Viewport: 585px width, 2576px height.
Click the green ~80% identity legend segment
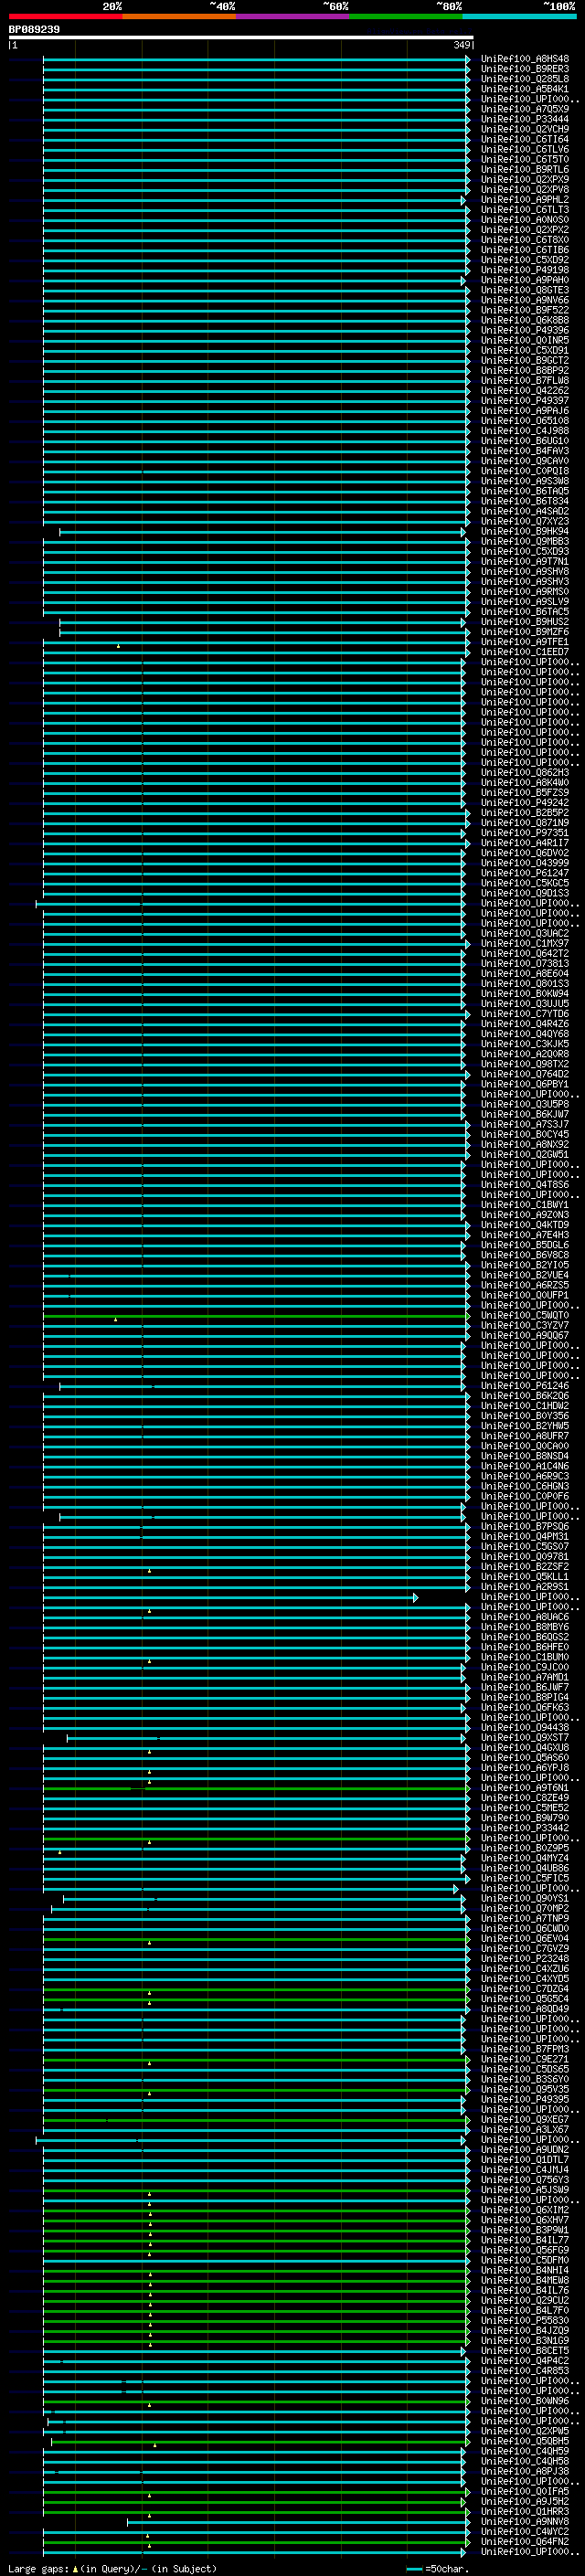pos(406,16)
